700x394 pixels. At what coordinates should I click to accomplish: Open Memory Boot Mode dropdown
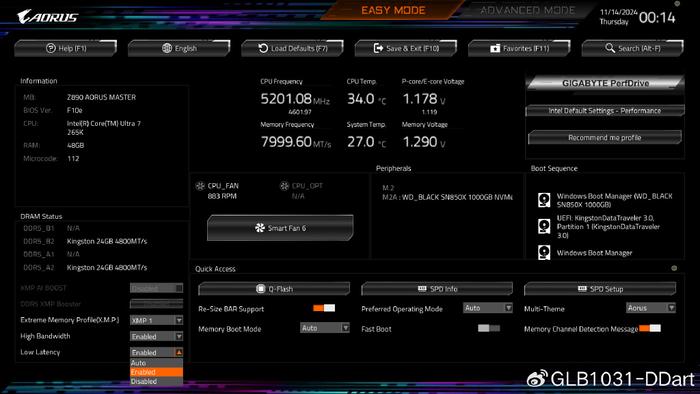[x=325, y=328]
